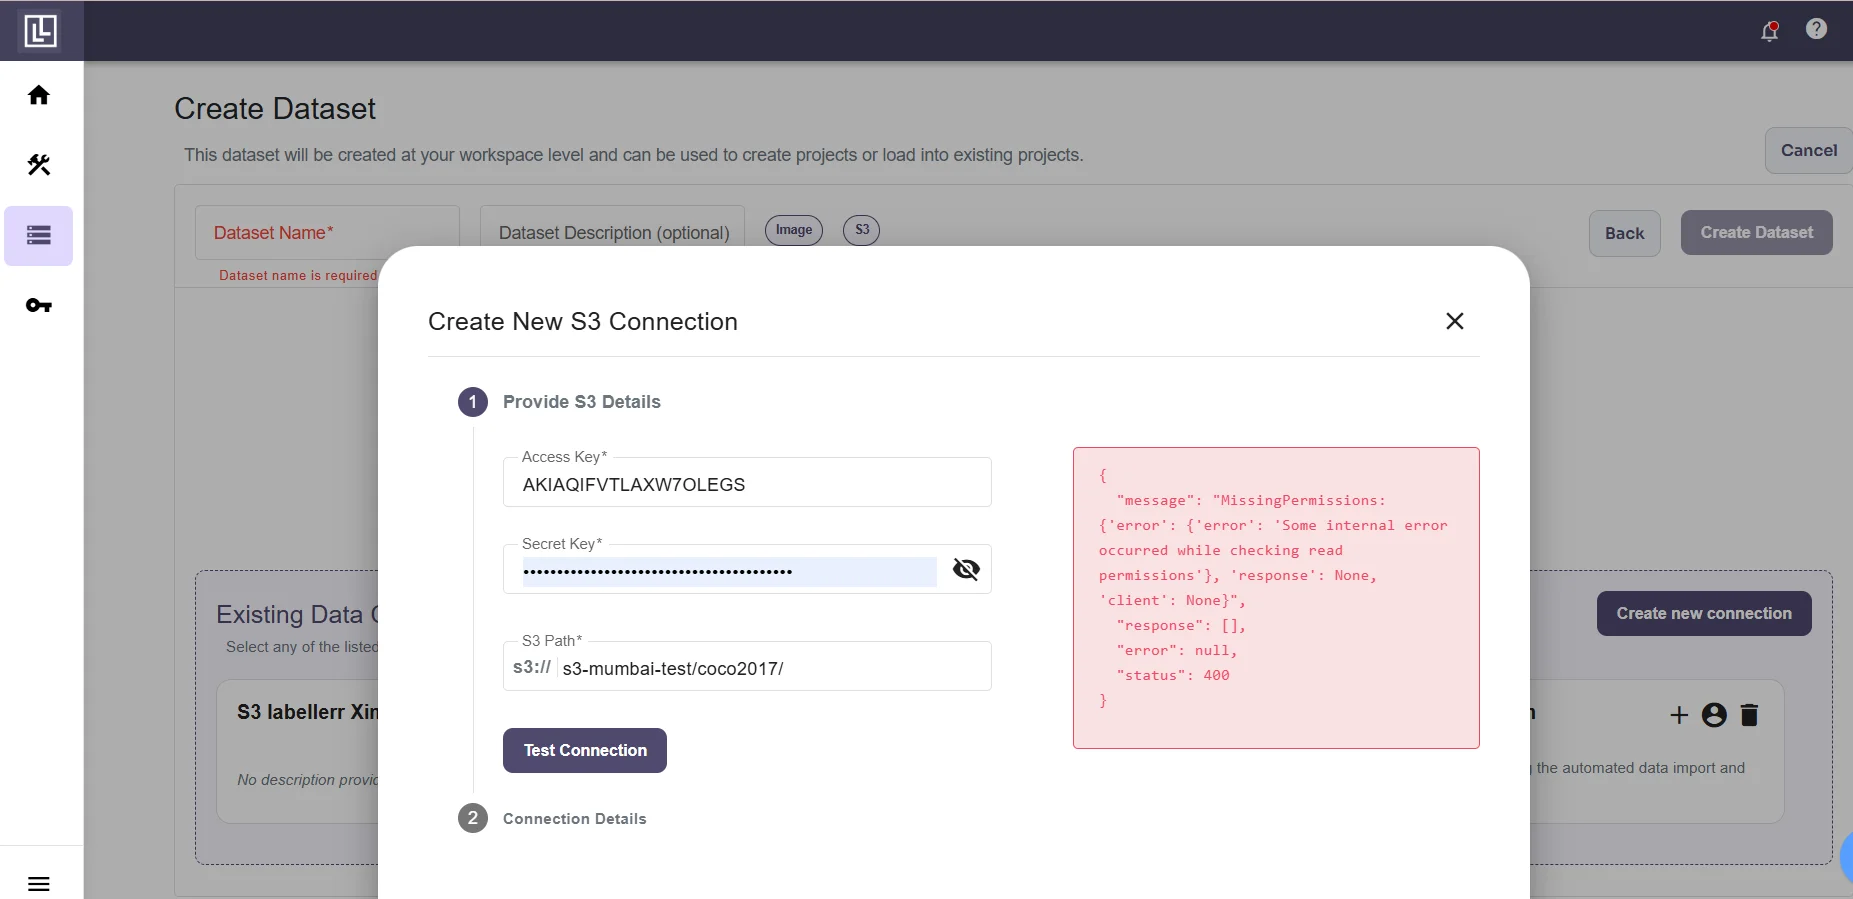Viewport: 1853px width, 899px height.
Task: Select step 2 Connection Details
Action: tap(552, 818)
